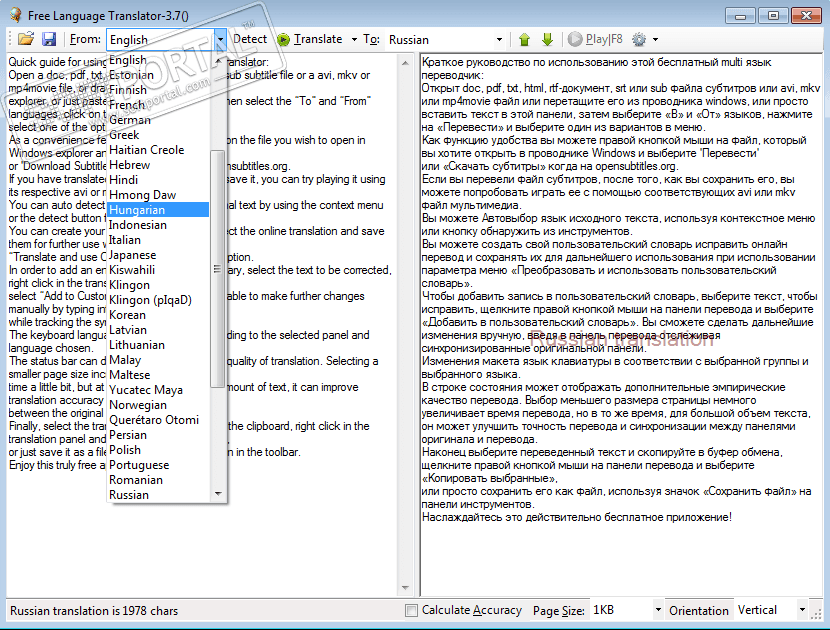Pick Kiswahili from the dropdown list
The width and height of the screenshot is (830, 630).
(x=158, y=270)
